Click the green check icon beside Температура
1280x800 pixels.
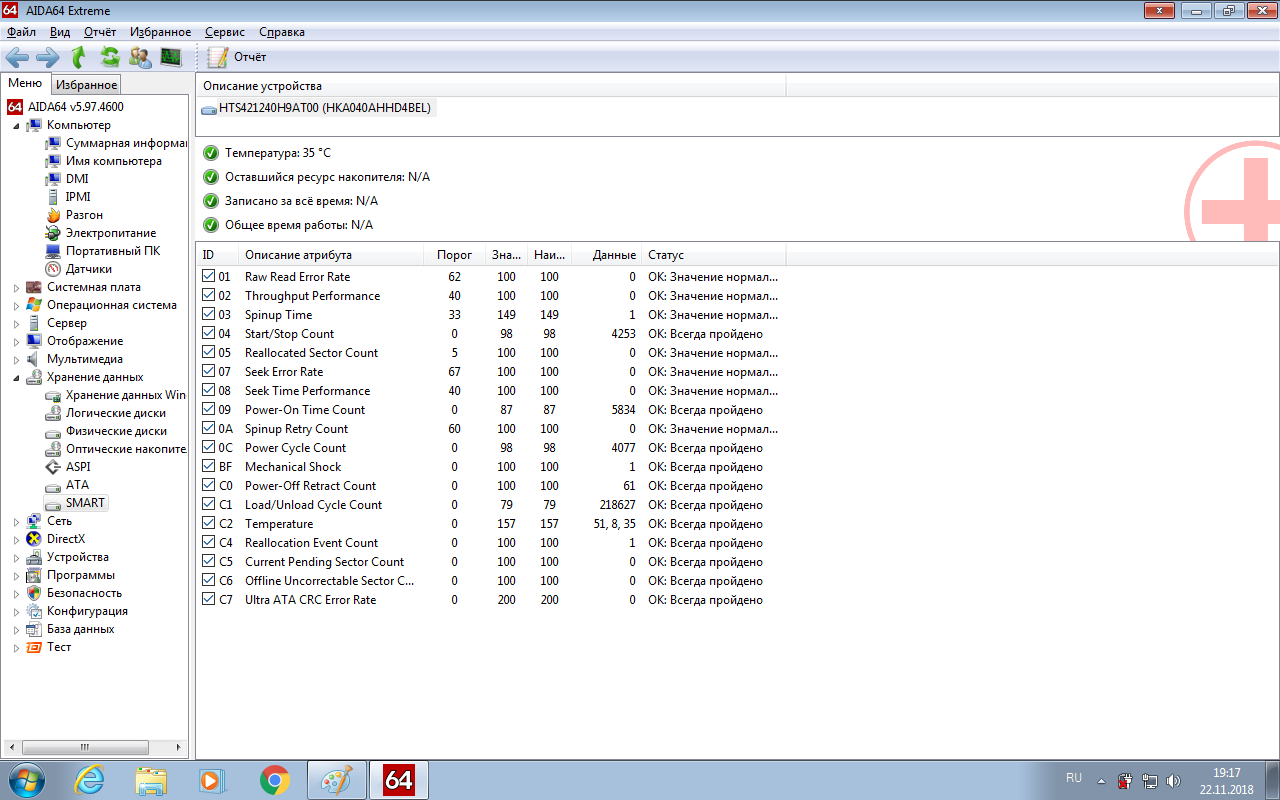pyautogui.click(x=211, y=153)
